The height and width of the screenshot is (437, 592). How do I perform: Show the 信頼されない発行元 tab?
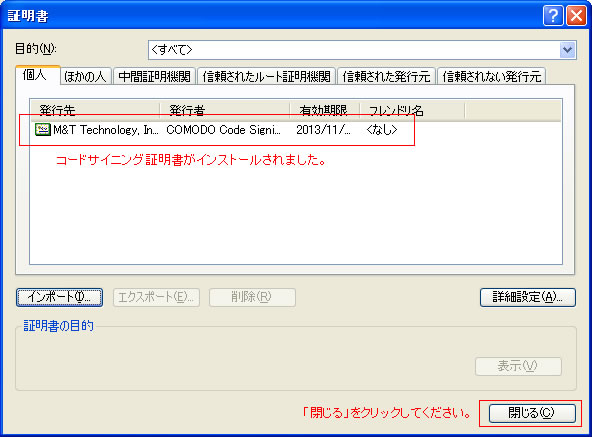(492, 76)
